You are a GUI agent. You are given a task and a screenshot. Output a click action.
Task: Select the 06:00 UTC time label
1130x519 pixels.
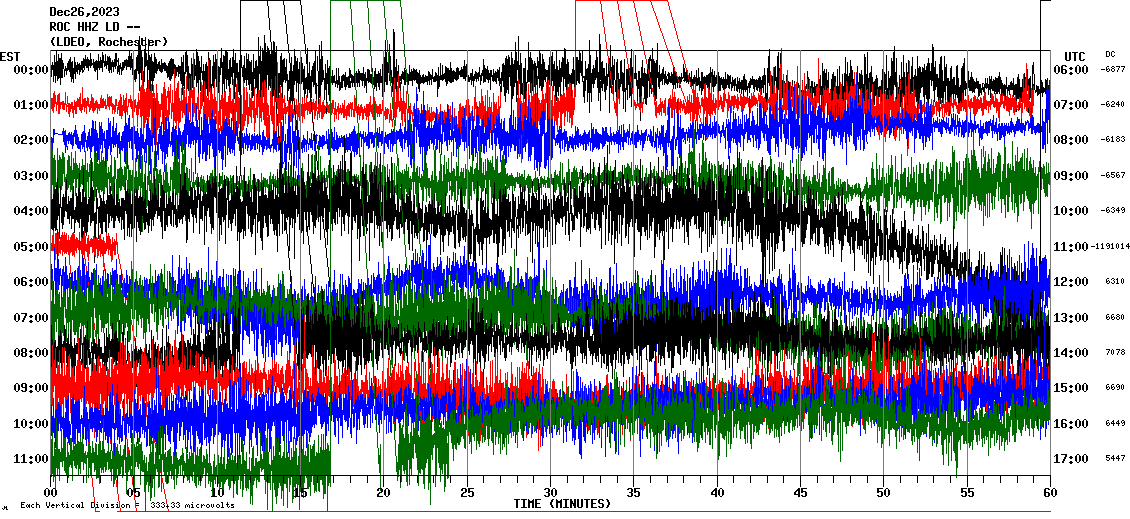pos(1072,69)
